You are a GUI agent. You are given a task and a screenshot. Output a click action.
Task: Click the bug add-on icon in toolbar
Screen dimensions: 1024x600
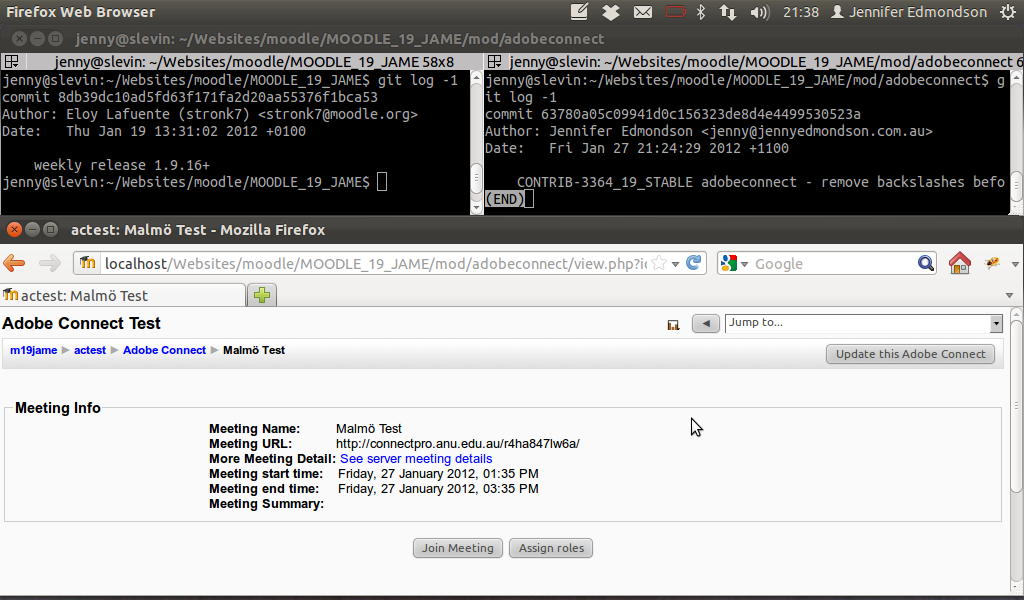(993, 263)
